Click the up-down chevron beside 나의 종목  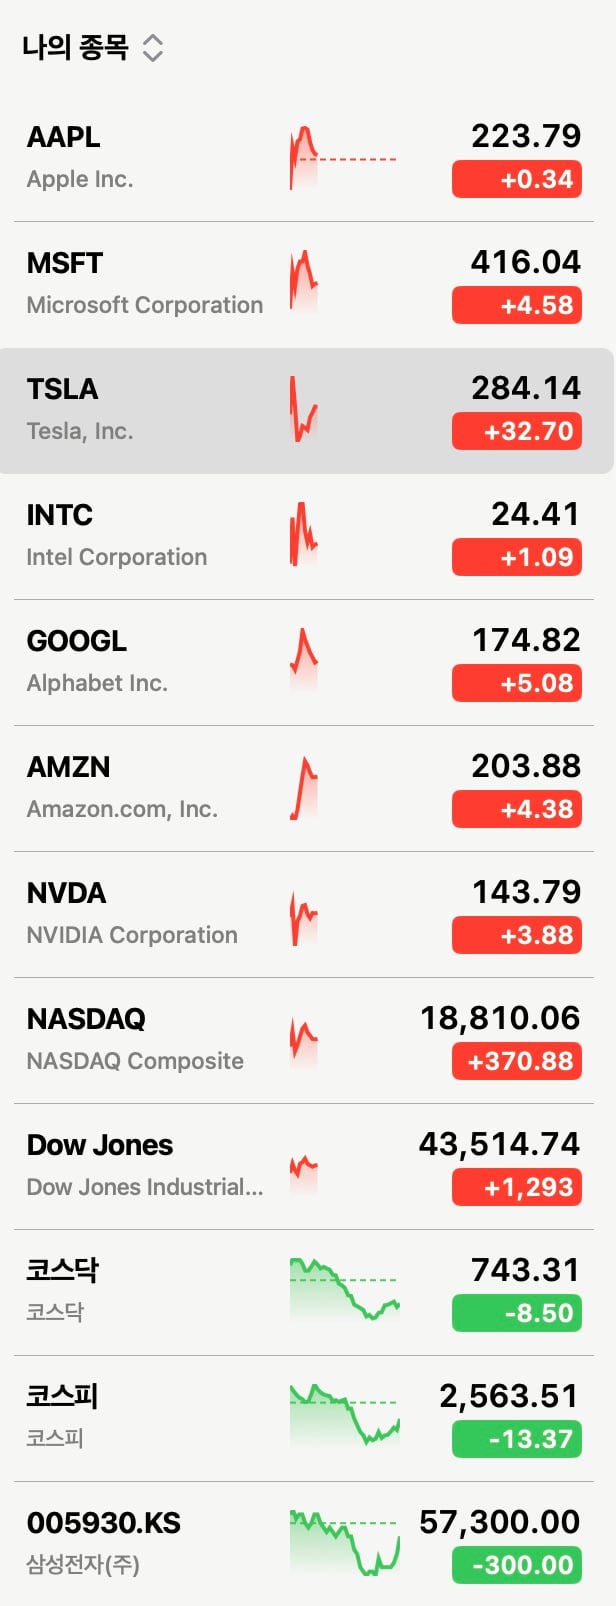[x=152, y=47]
